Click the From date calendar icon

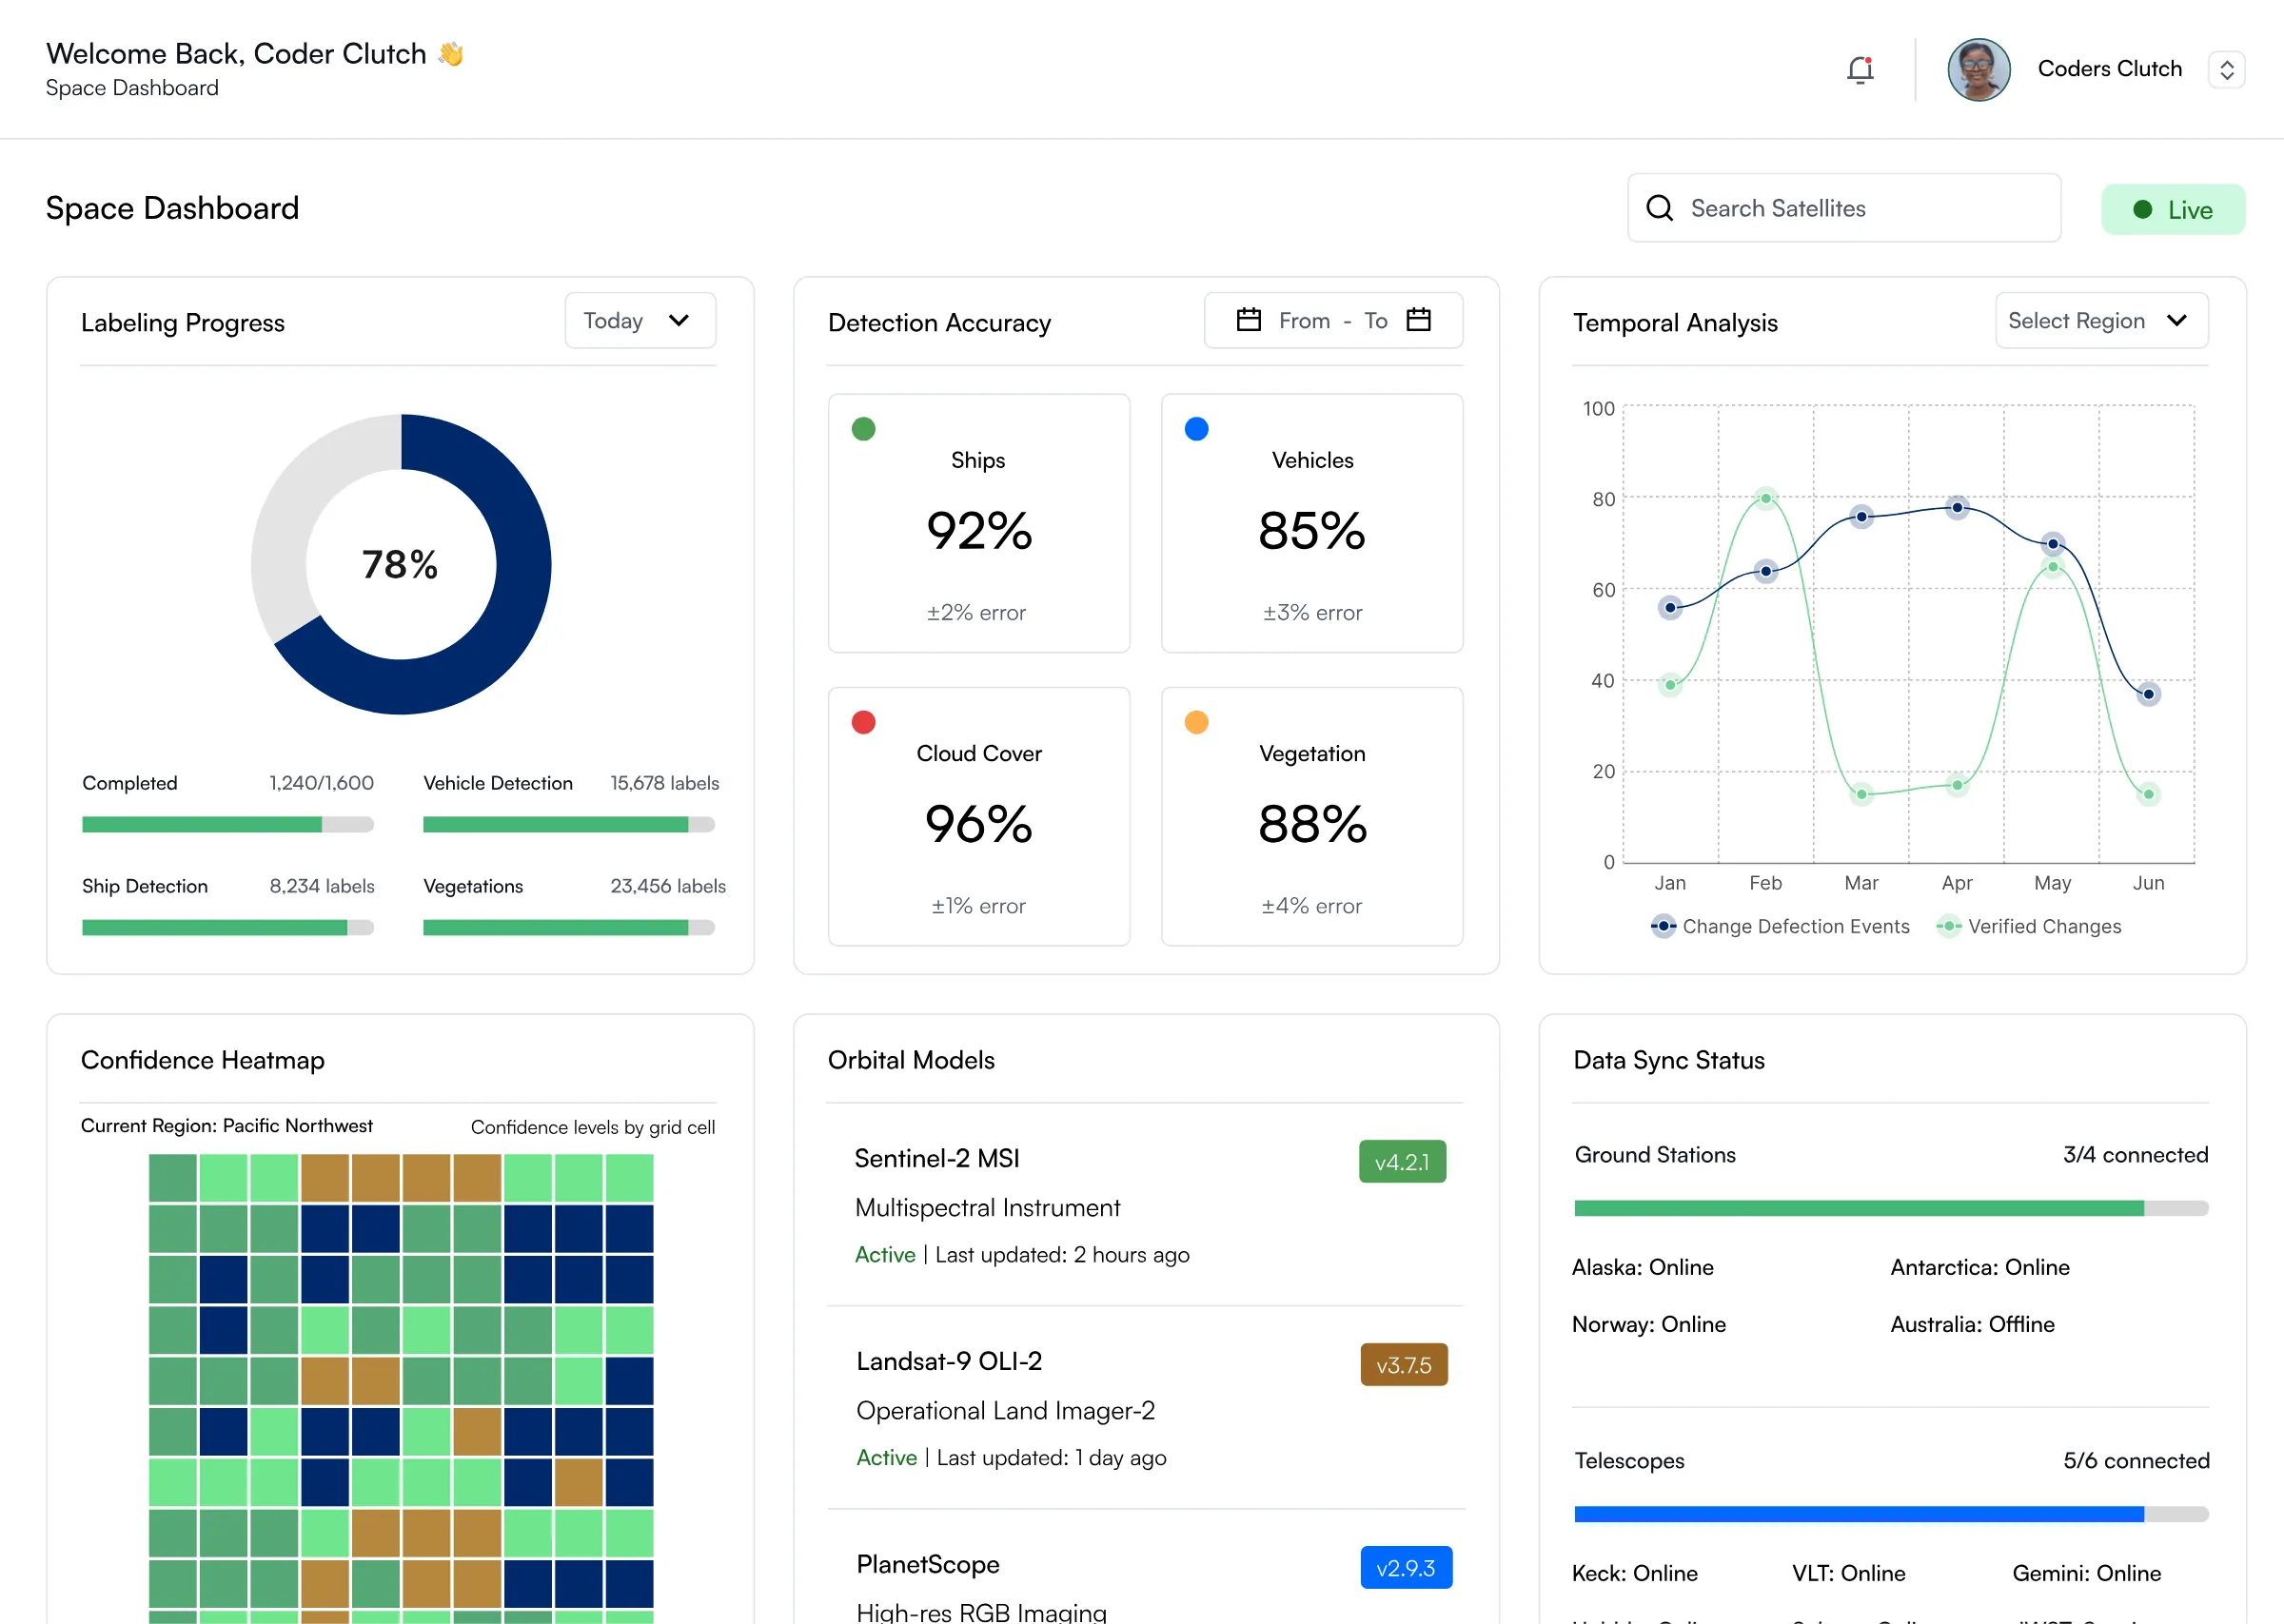(x=1248, y=320)
